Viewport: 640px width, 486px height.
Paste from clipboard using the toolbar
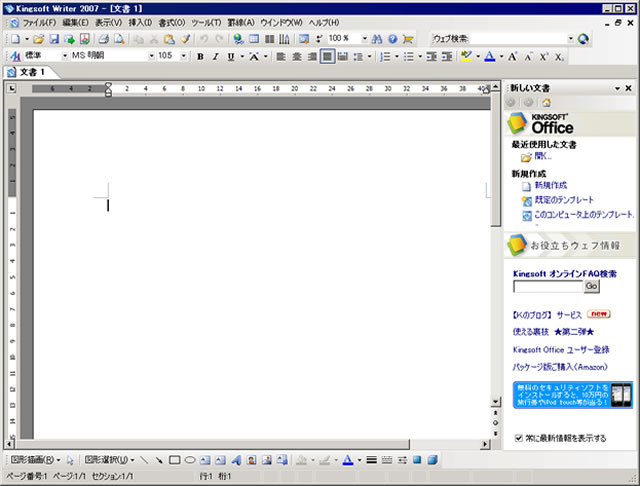pos(169,39)
